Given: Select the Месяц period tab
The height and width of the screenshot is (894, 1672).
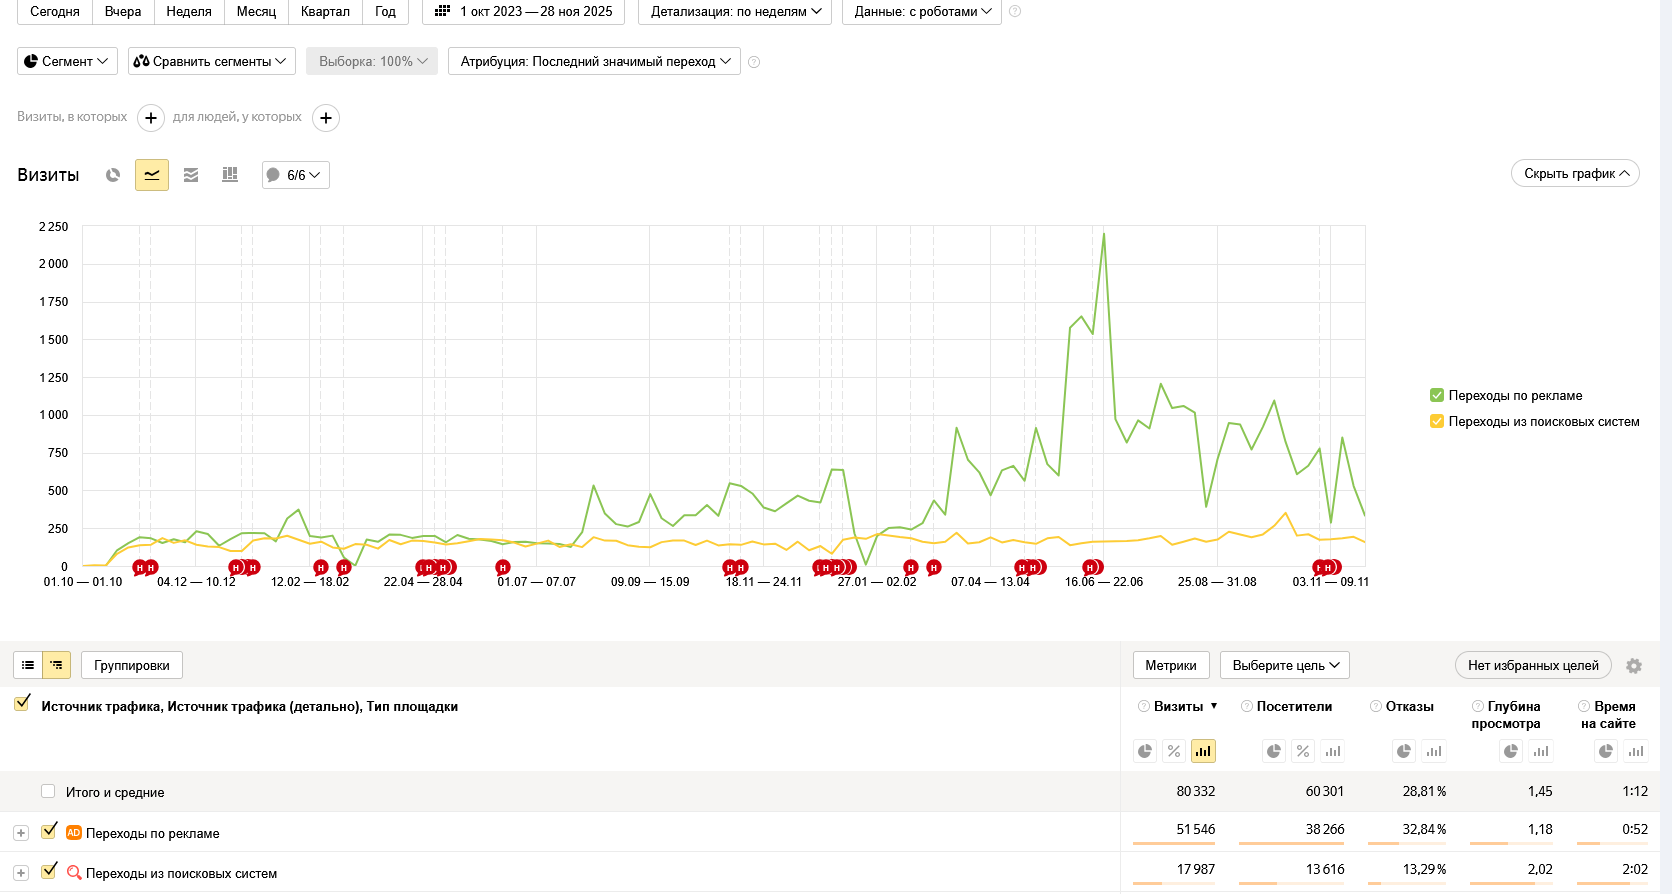Looking at the screenshot, I should point(256,11).
